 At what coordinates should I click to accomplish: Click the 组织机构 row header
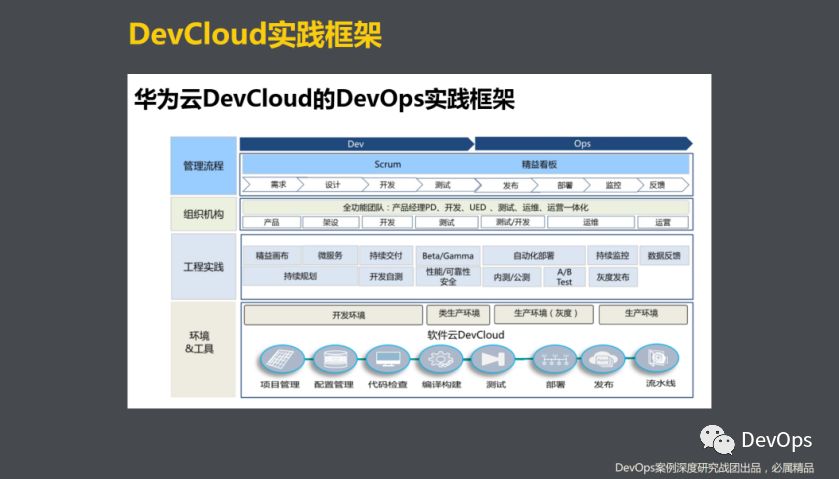coord(203,214)
